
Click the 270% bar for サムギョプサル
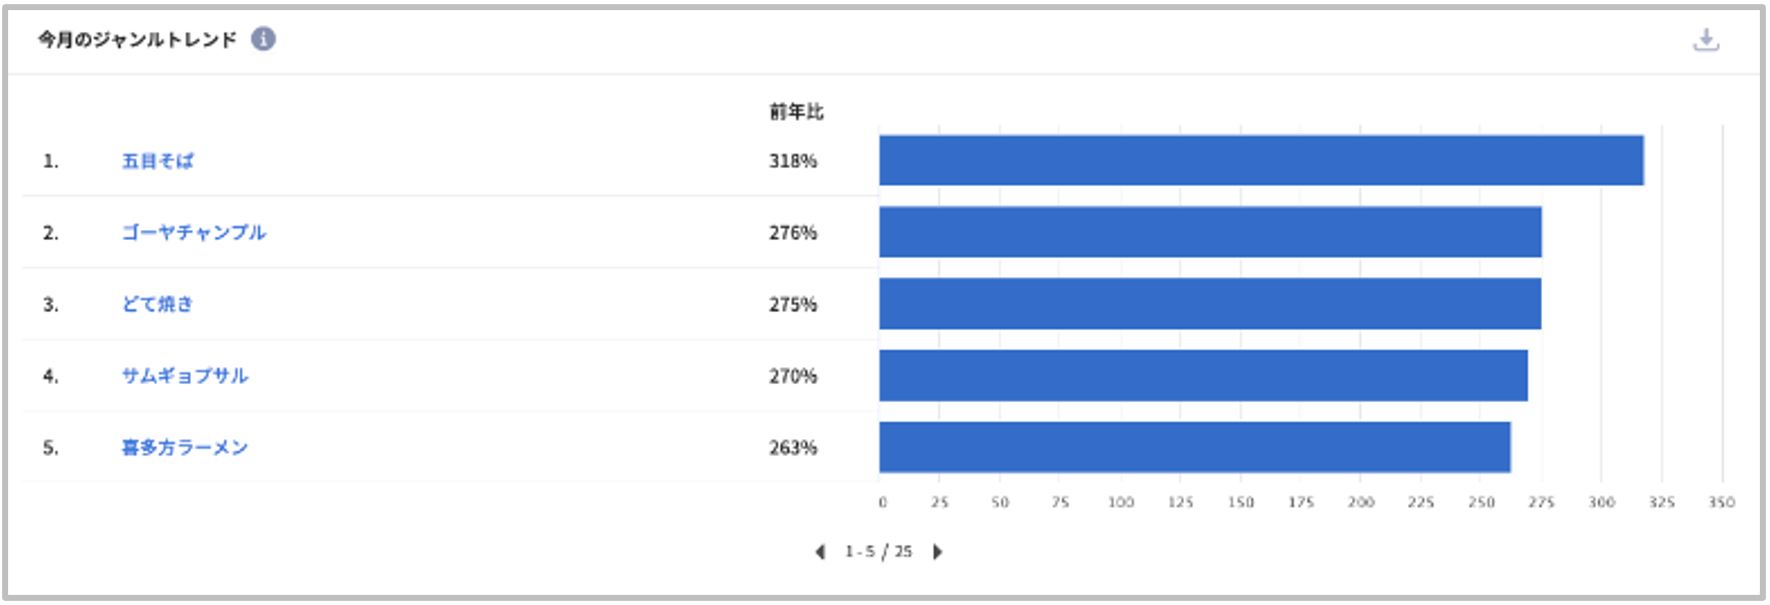pyautogui.click(x=1203, y=376)
